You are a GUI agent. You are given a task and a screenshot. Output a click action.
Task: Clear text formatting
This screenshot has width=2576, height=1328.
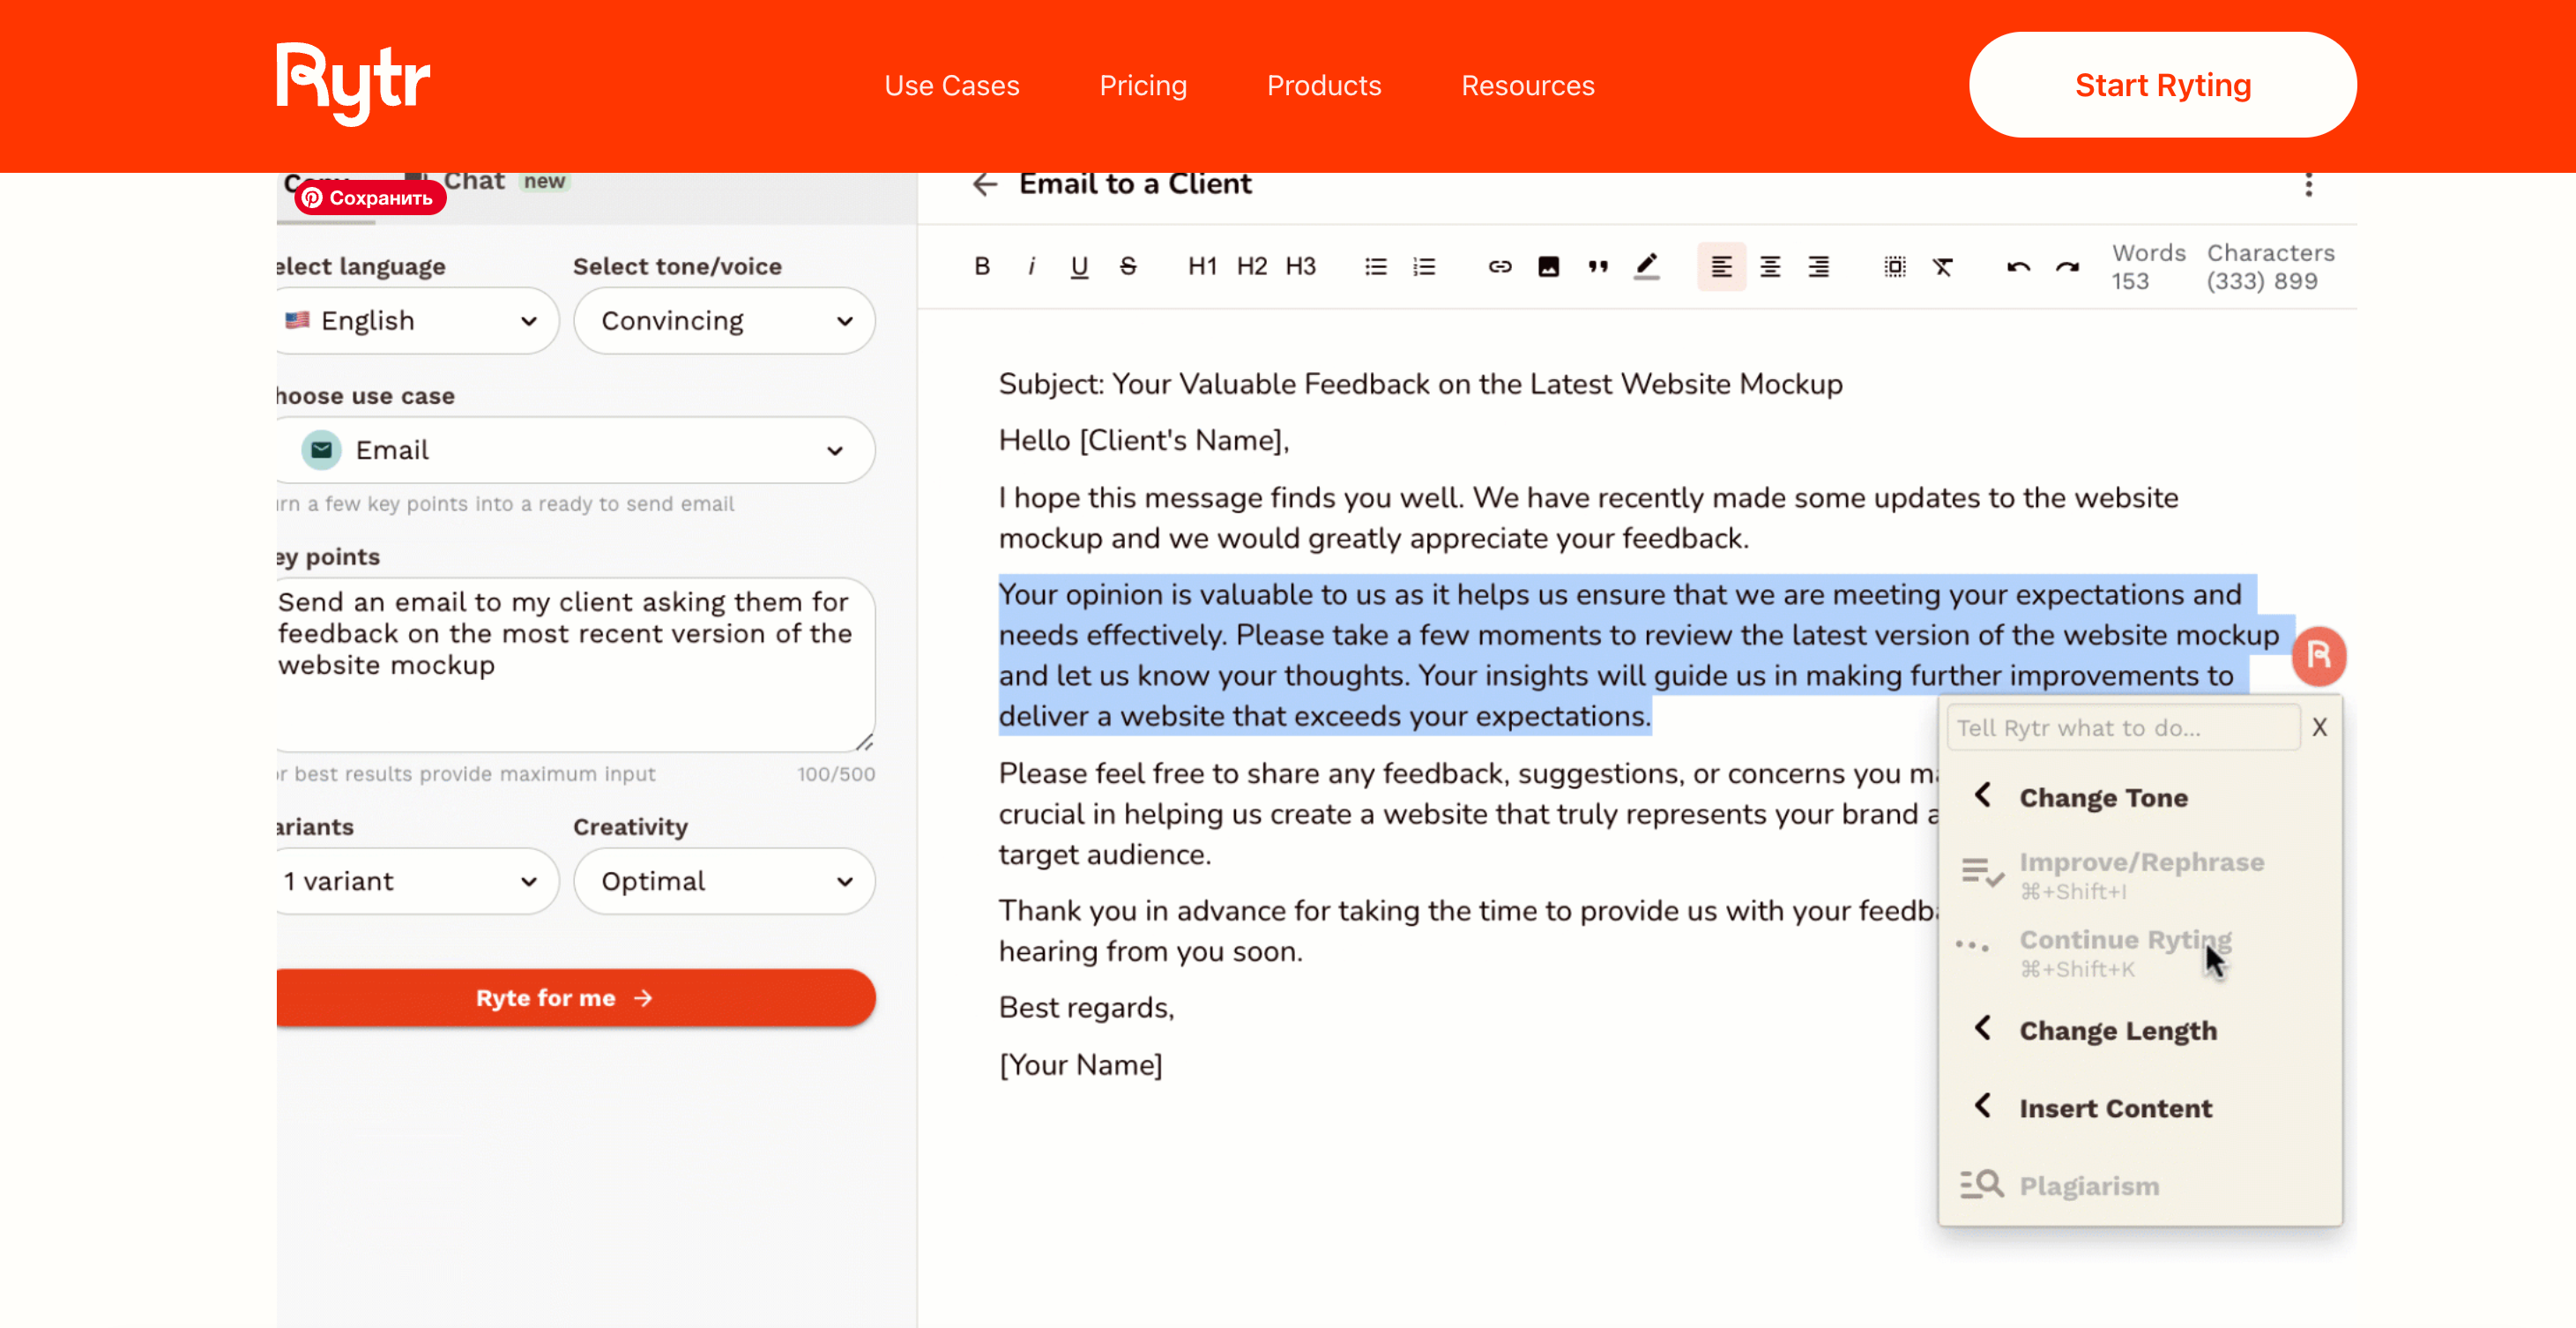(x=1943, y=266)
